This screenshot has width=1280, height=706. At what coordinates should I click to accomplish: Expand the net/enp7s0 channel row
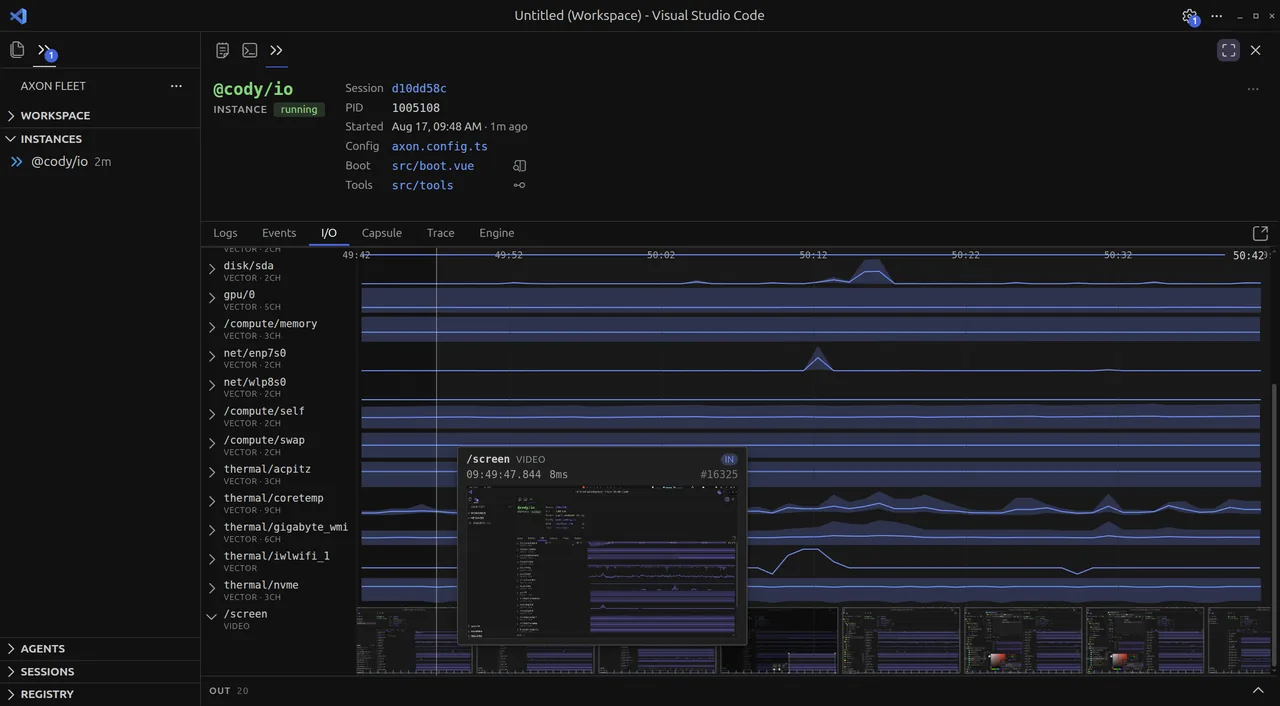pyautogui.click(x=212, y=356)
